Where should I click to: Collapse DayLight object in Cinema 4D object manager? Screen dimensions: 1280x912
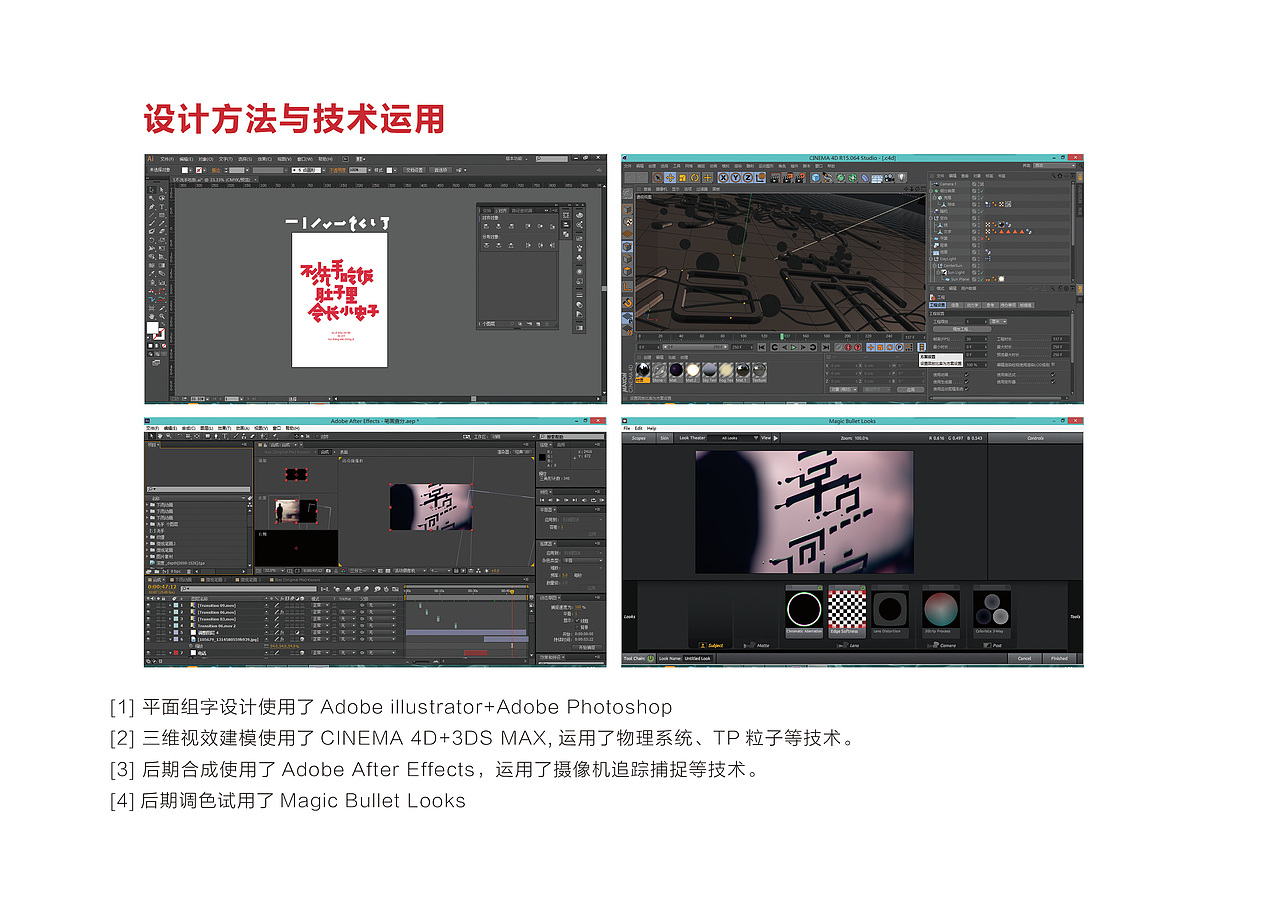tap(931, 259)
